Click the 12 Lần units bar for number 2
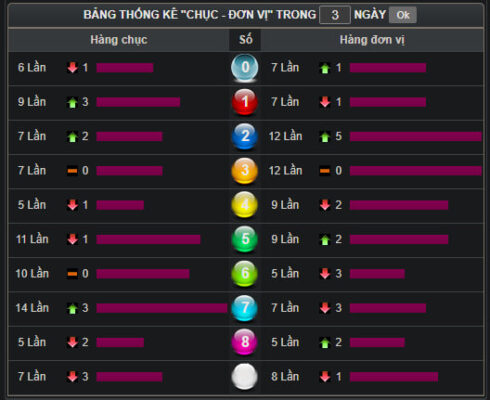 [x=416, y=136]
